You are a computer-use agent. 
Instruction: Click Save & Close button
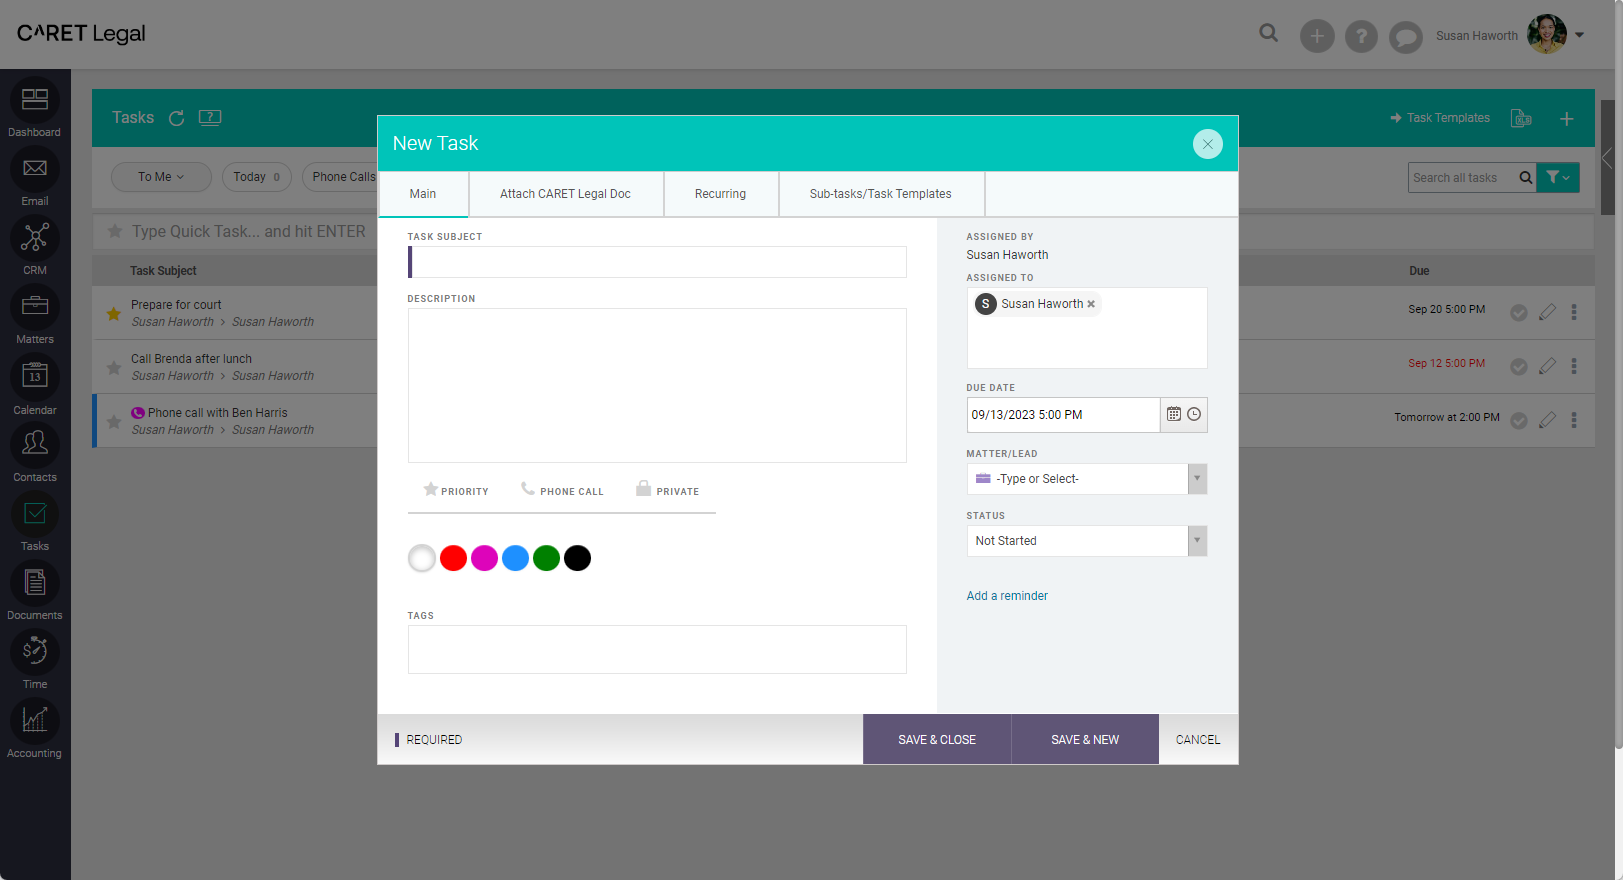pyautogui.click(x=937, y=740)
